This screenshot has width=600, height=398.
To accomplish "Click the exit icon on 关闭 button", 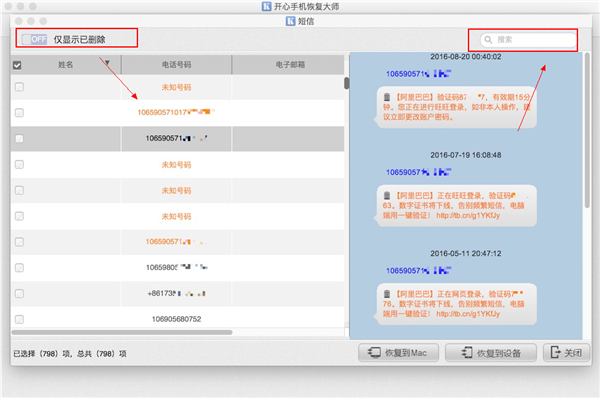I will pyautogui.click(x=555, y=352).
